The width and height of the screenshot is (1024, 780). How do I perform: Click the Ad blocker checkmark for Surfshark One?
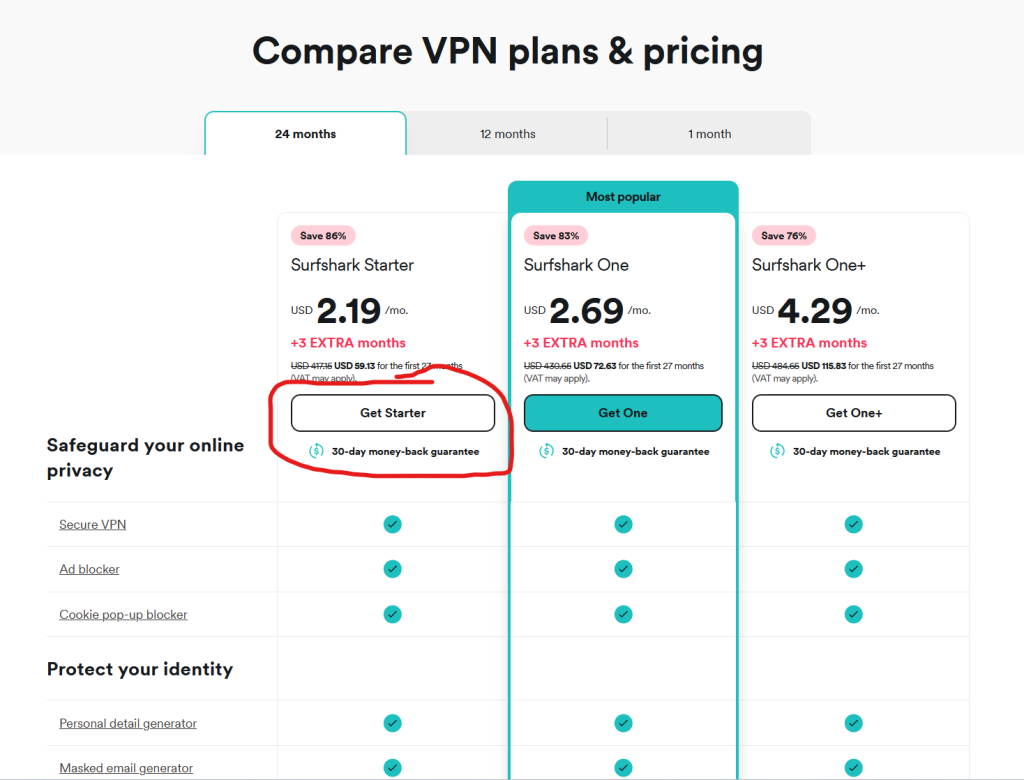(x=623, y=569)
